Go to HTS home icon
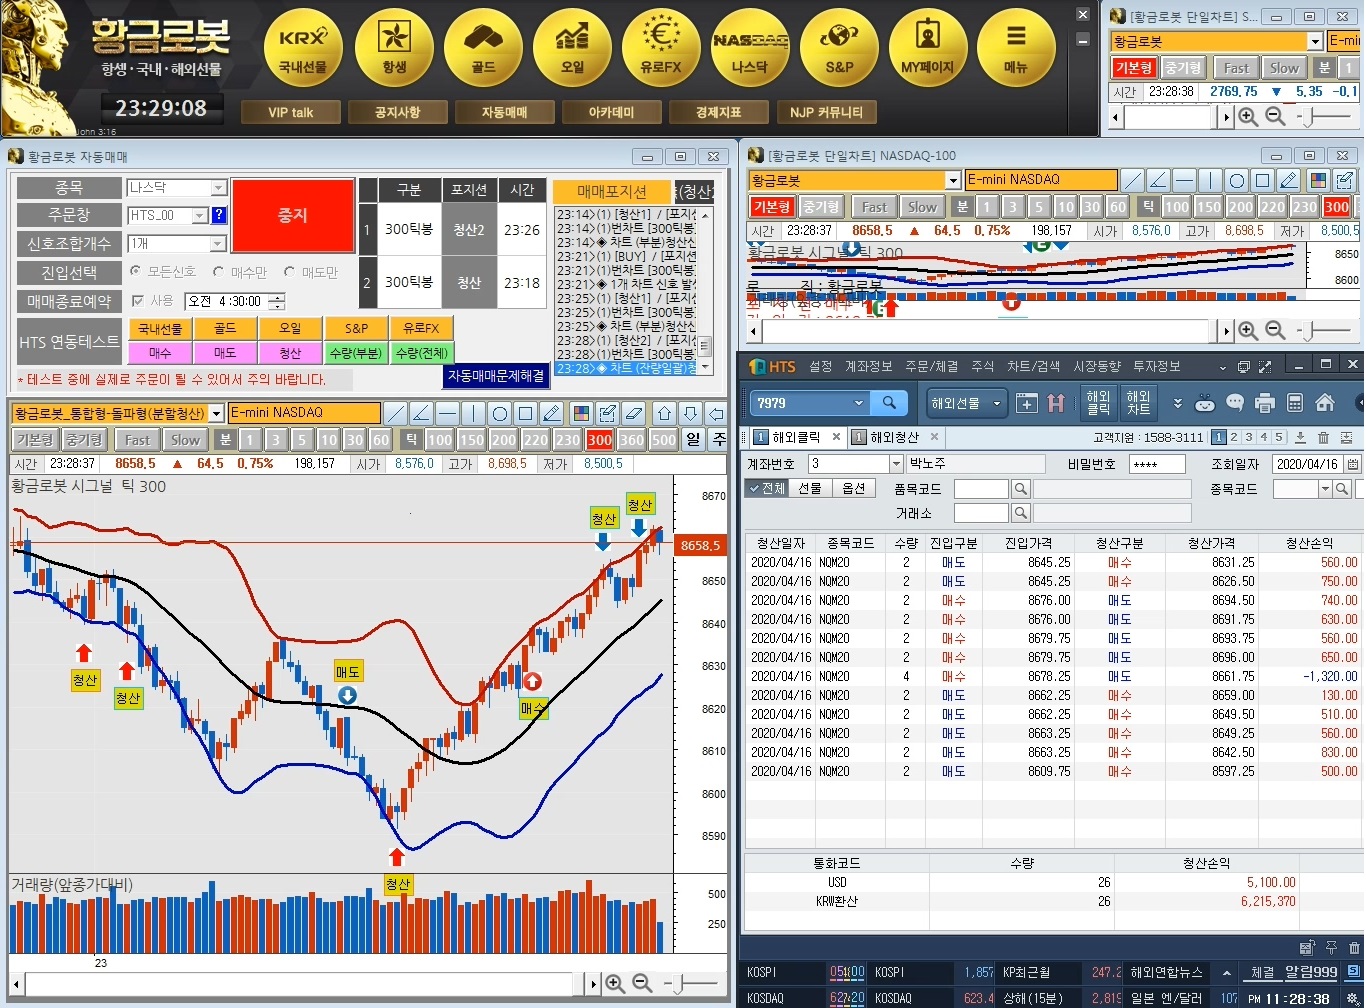 1325,403
